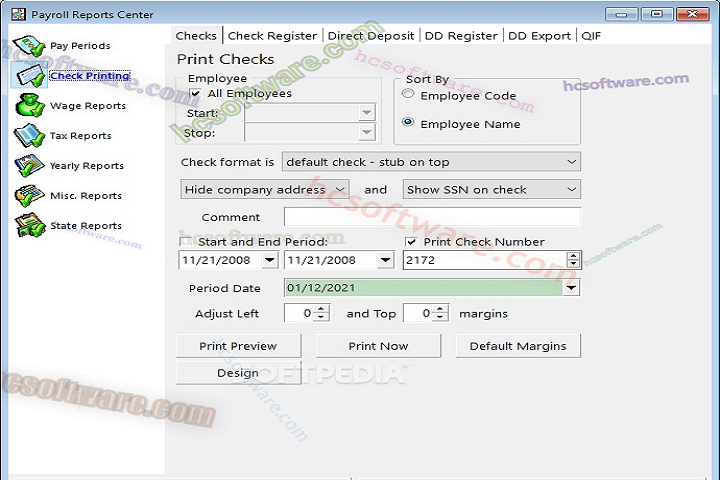720x480 pixels.
Task: Switch to the QIF tab
Action: 591,36
